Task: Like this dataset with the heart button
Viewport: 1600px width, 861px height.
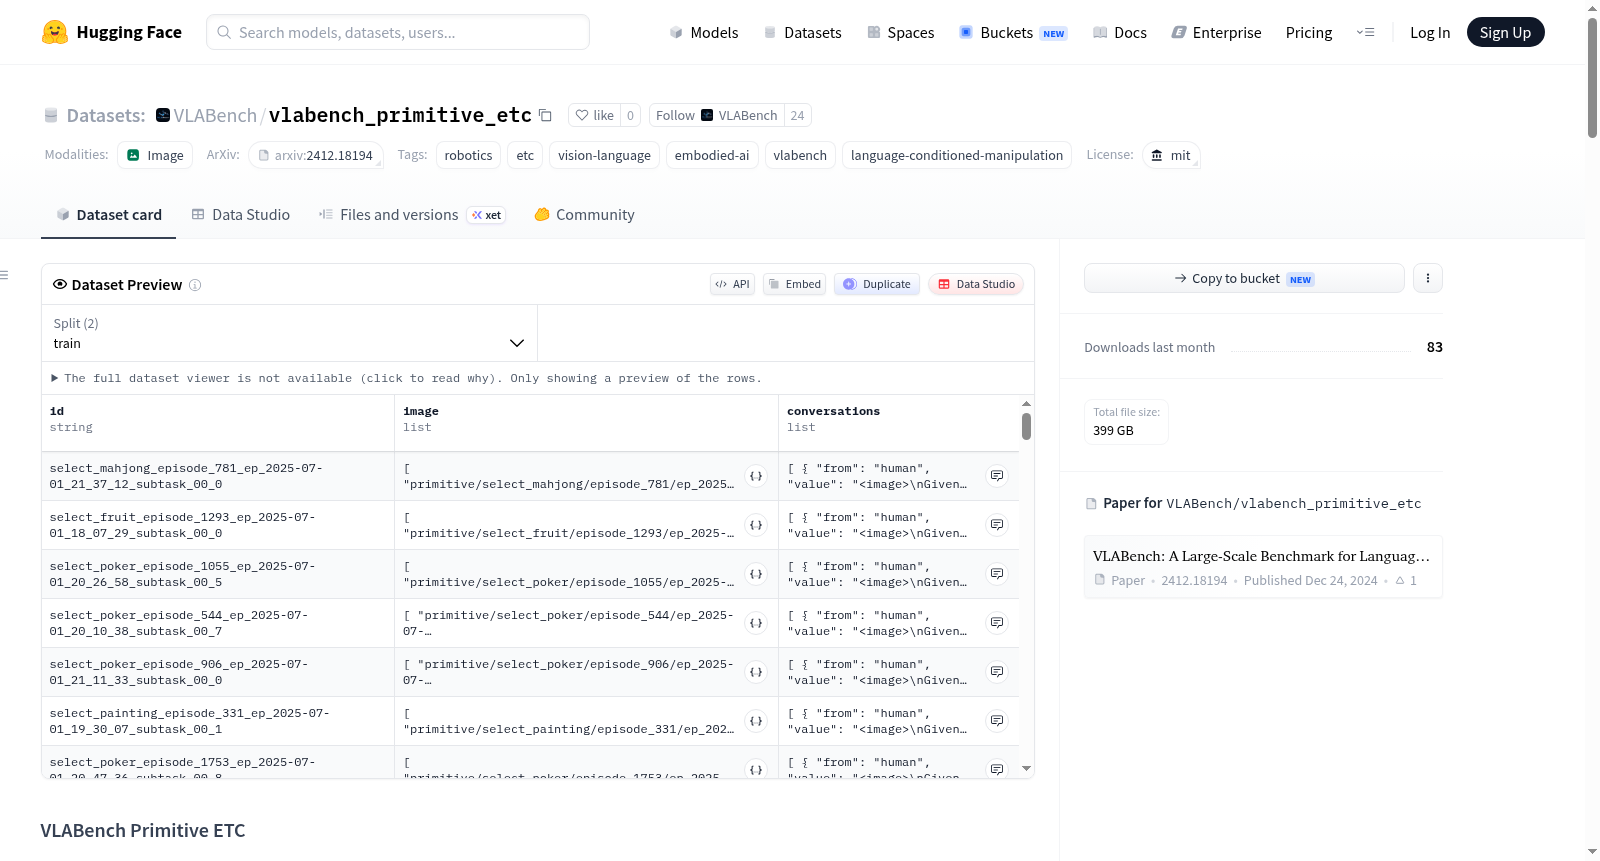Action: 594,115
